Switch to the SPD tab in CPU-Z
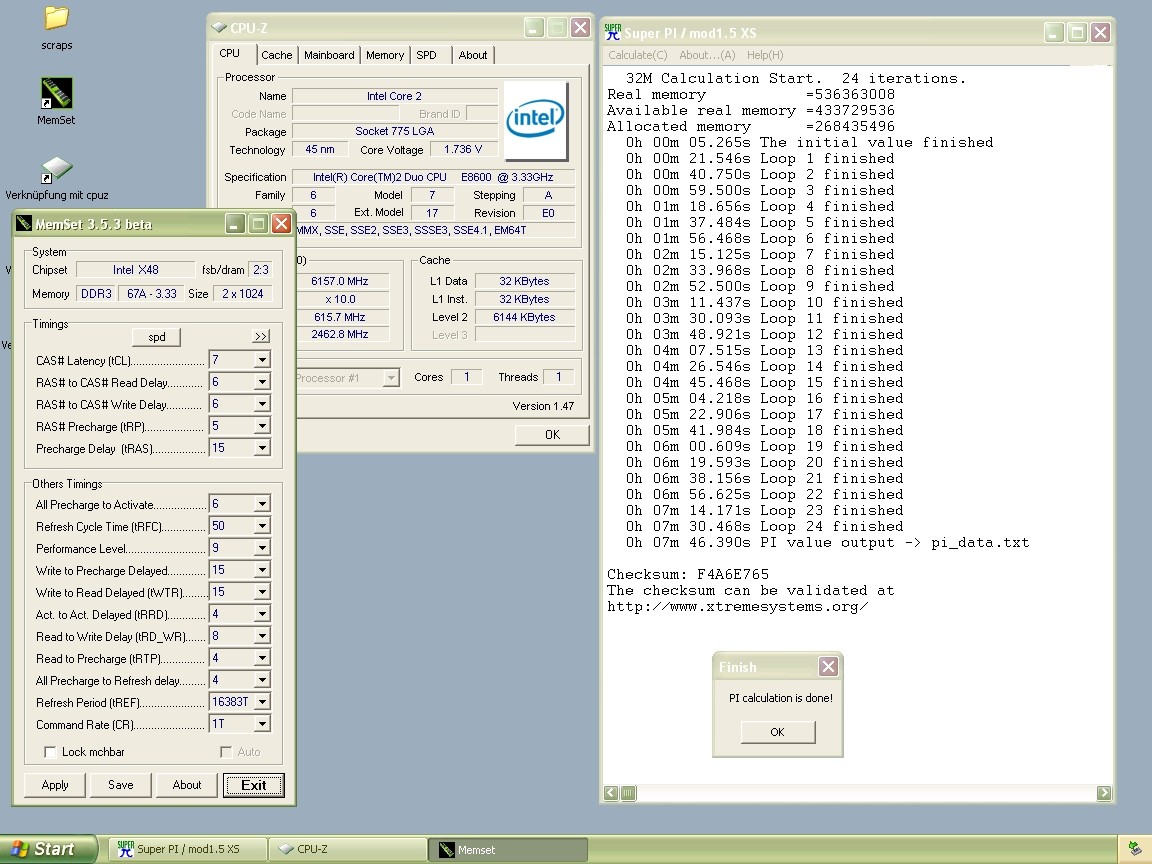1152x864 pixels. pyautogui.click(x=426, y=55)
